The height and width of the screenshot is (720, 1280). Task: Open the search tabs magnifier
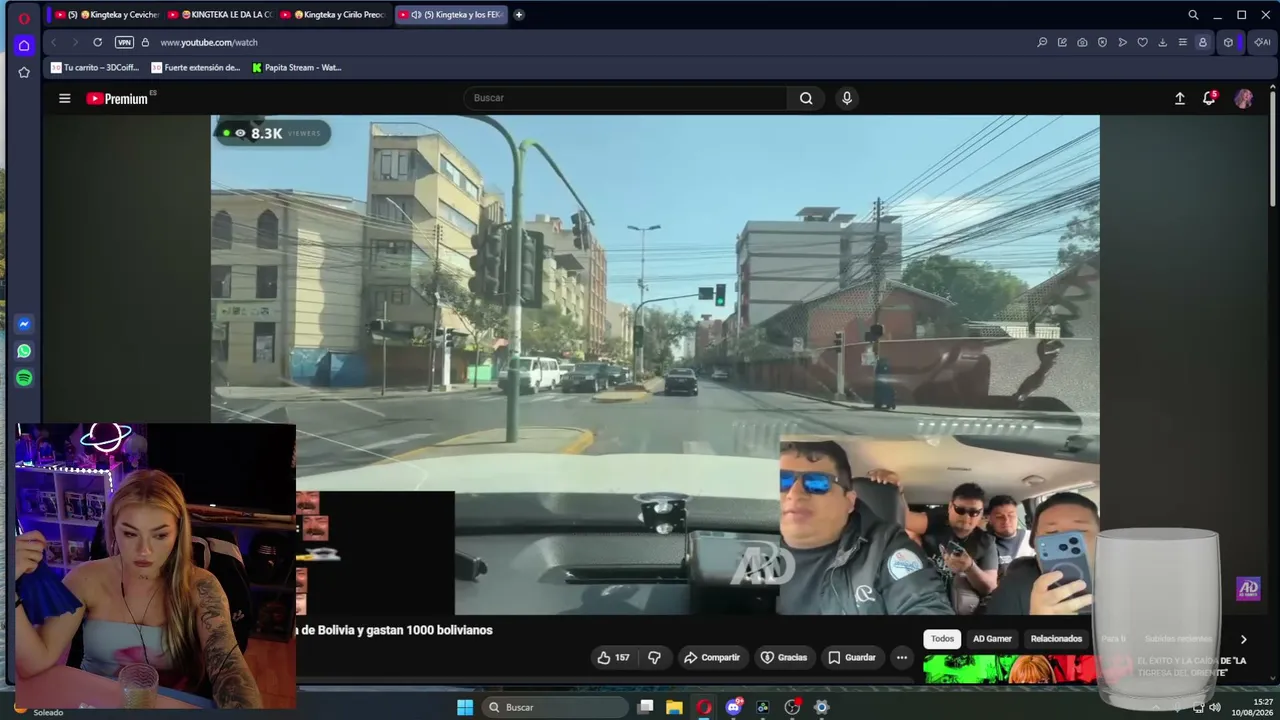(1193, 15)
